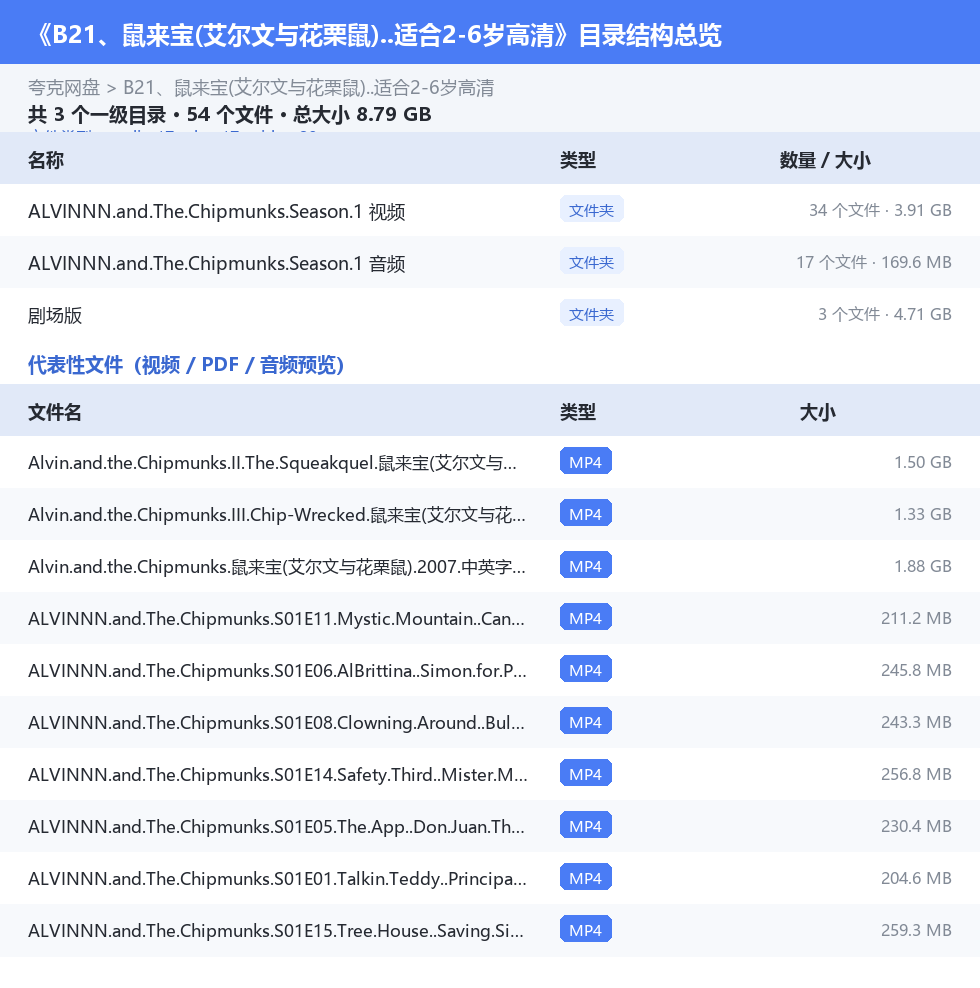The height and width of the screenshot is (988, 980).
Task: Click MP4 badge for S01E08 file
Action: pos(585,721)
